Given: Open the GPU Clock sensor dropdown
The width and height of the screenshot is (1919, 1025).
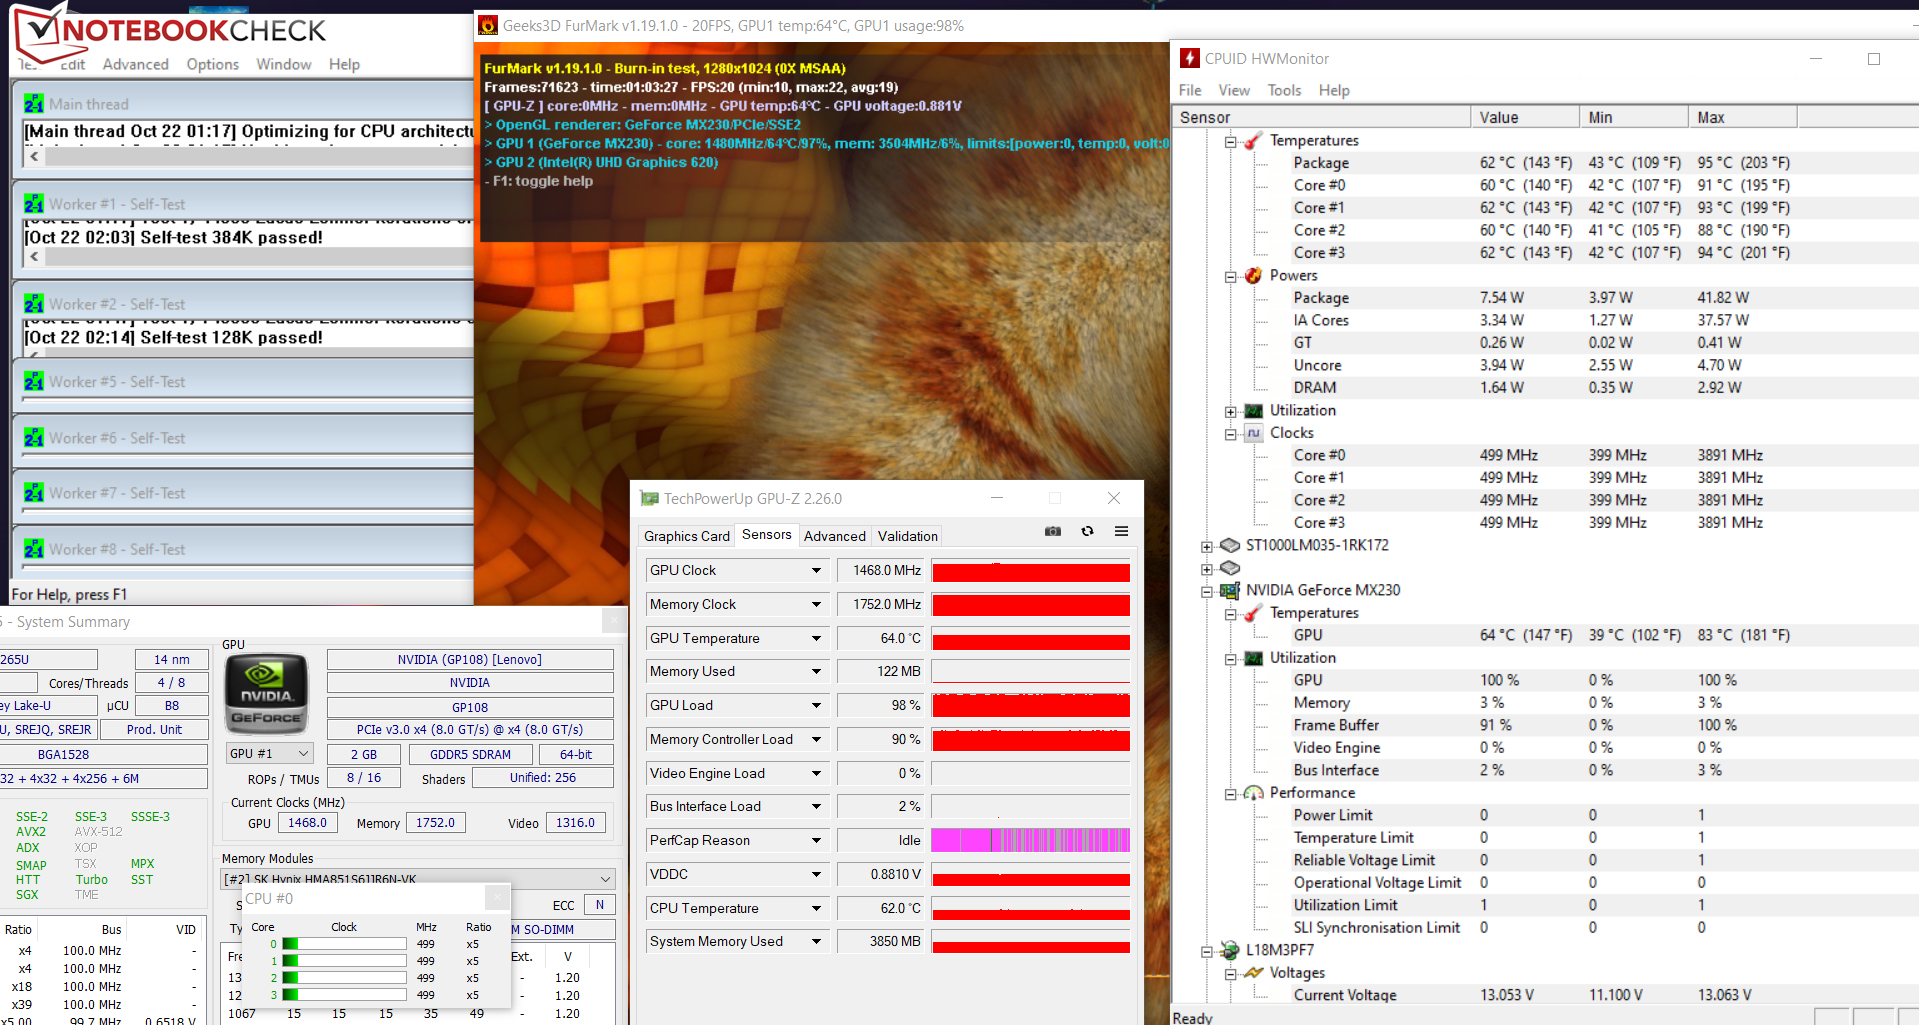Looking at the screenshot, I should pos(816,571).
